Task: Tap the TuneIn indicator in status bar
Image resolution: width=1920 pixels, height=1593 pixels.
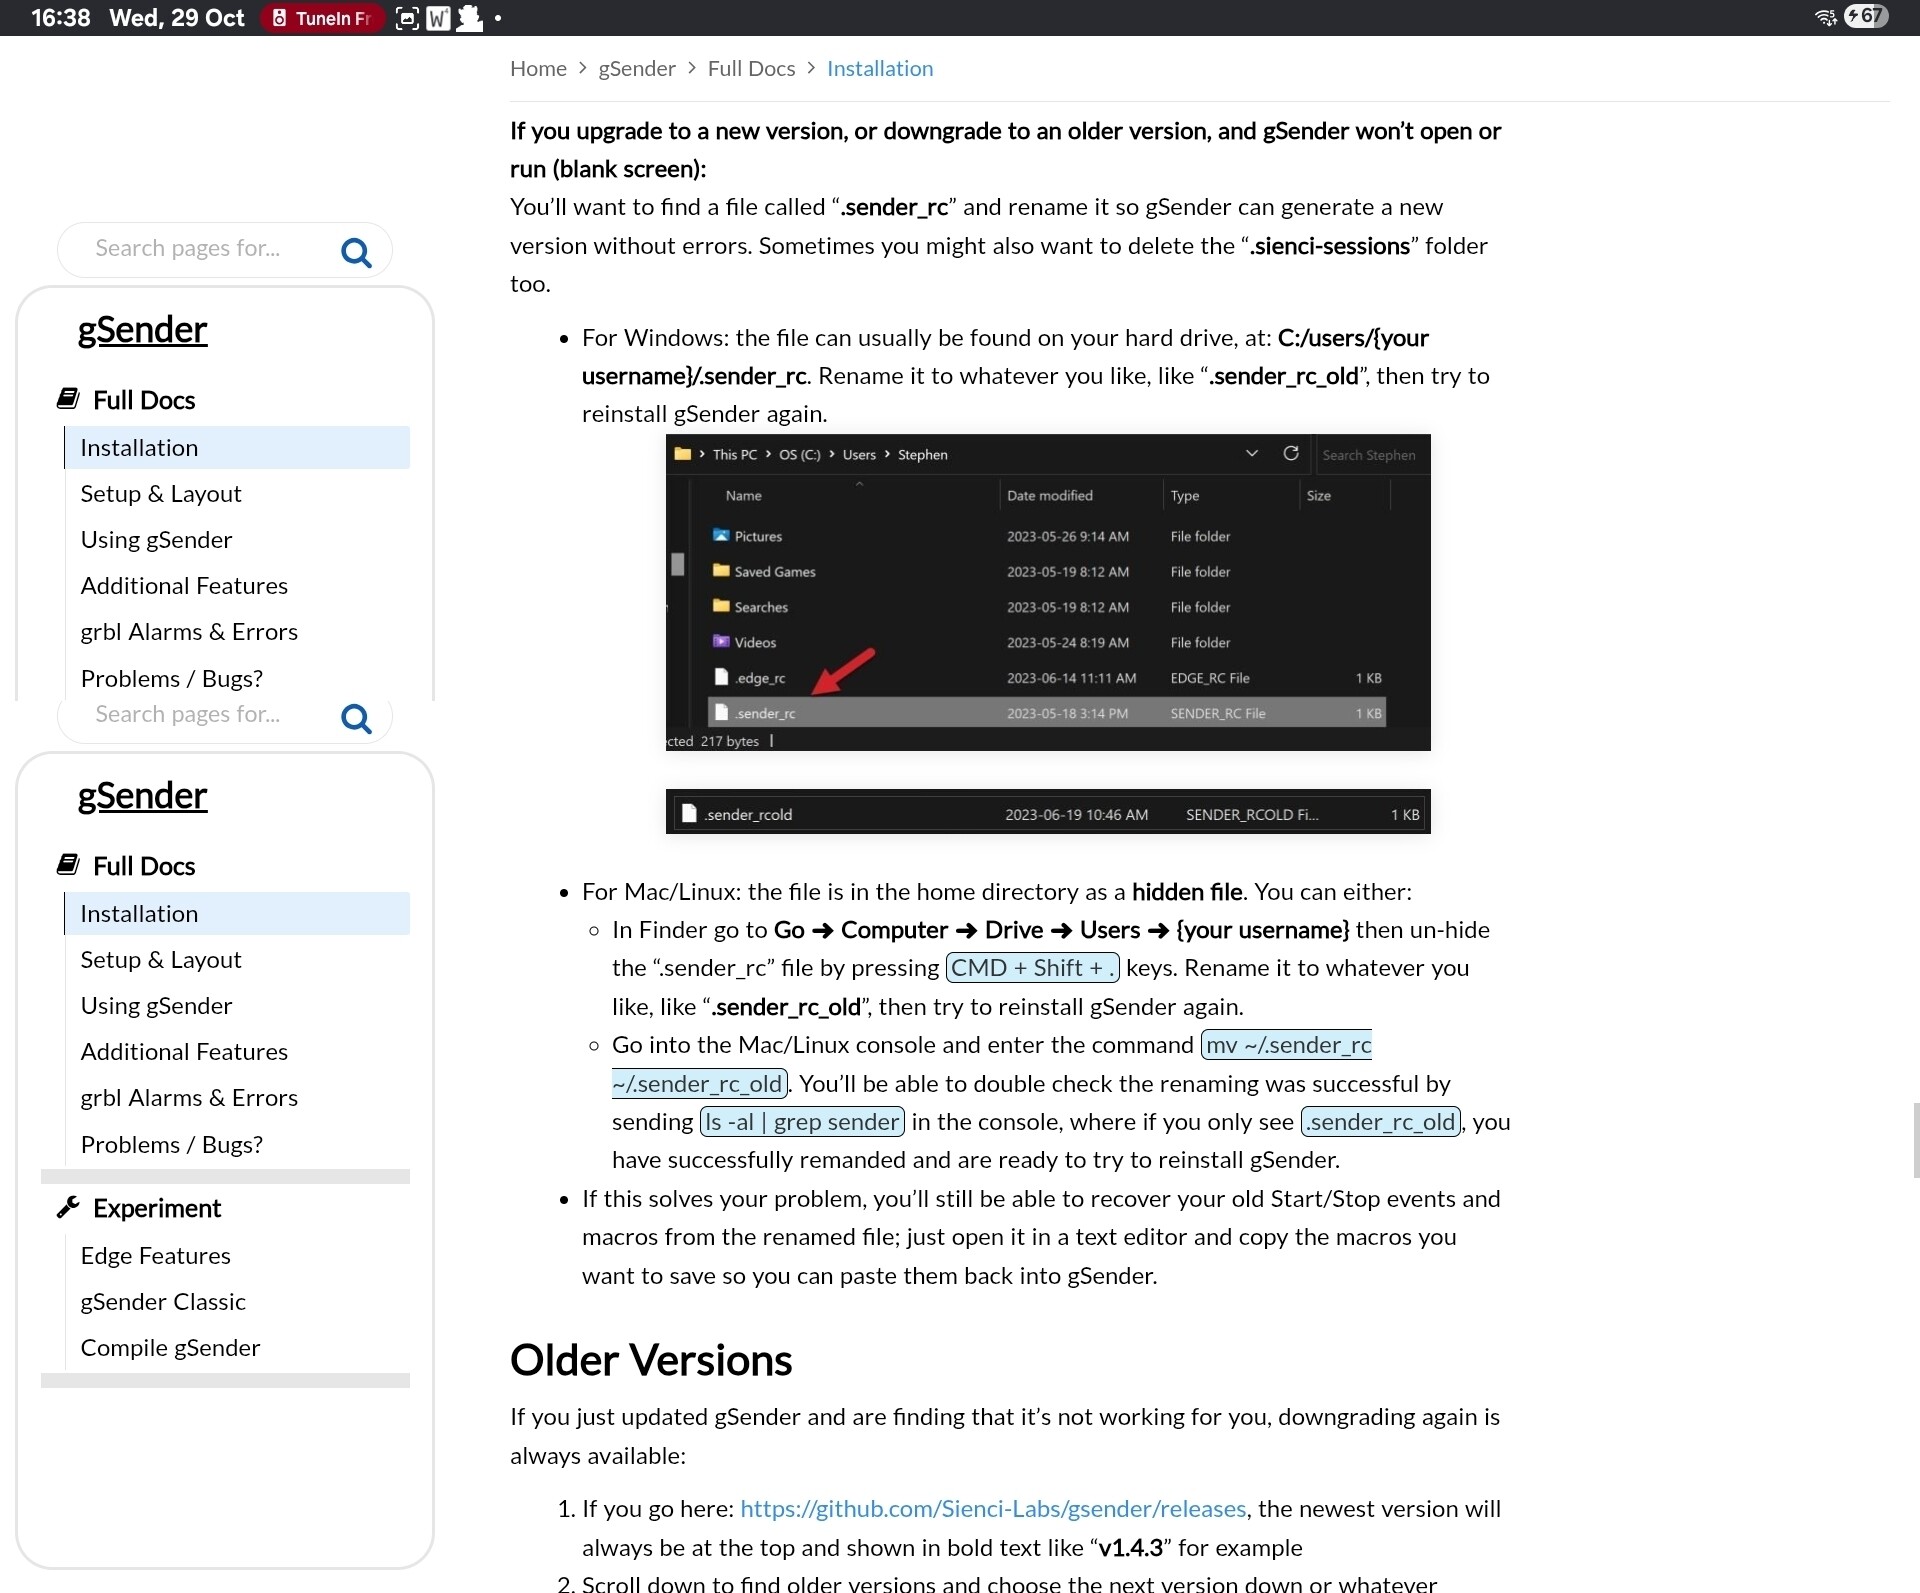Action: [x=322, y=18]
